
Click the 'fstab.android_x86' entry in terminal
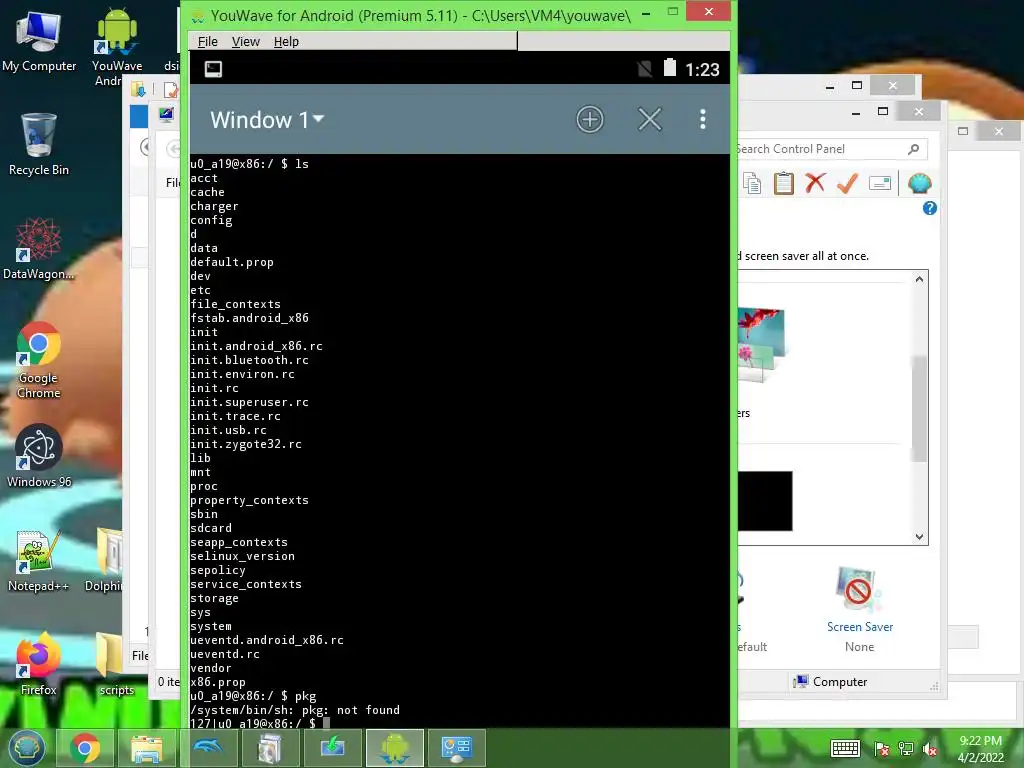[249, 318]
